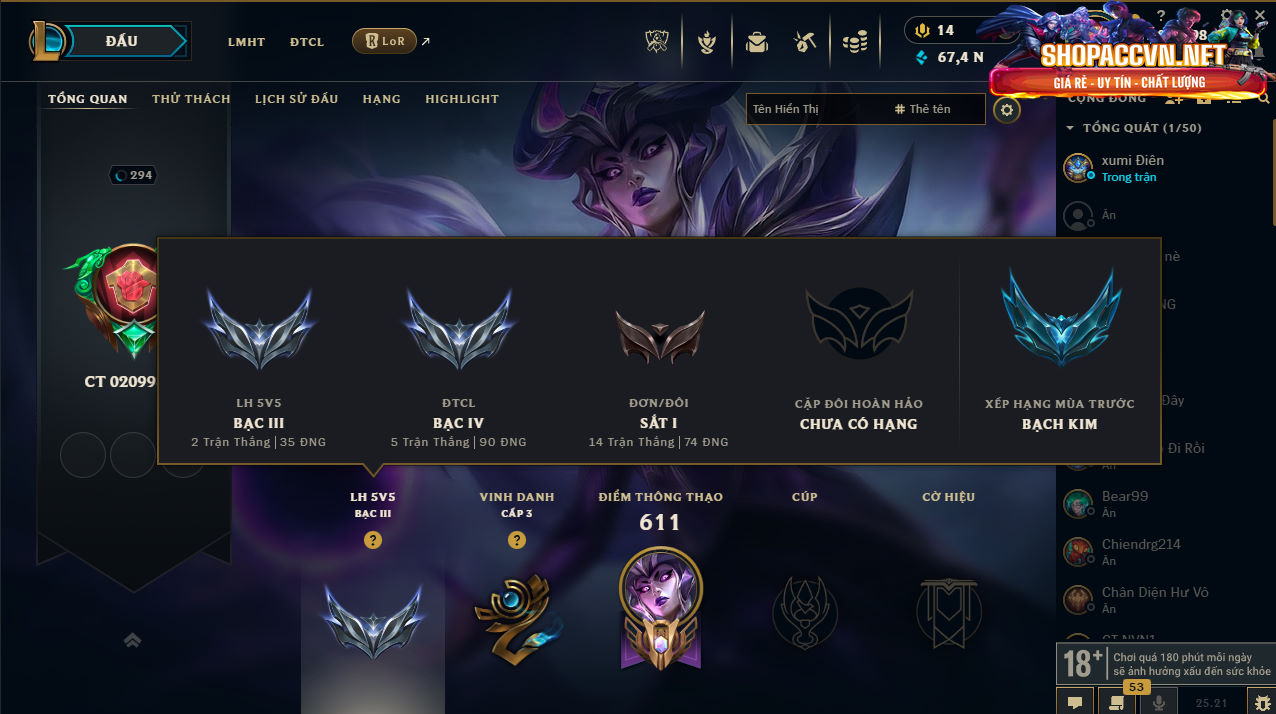Open the chat bubble icon at bottom
Image resolution: width=1276 pixels, height=714 pixels.
point(1075,702)
